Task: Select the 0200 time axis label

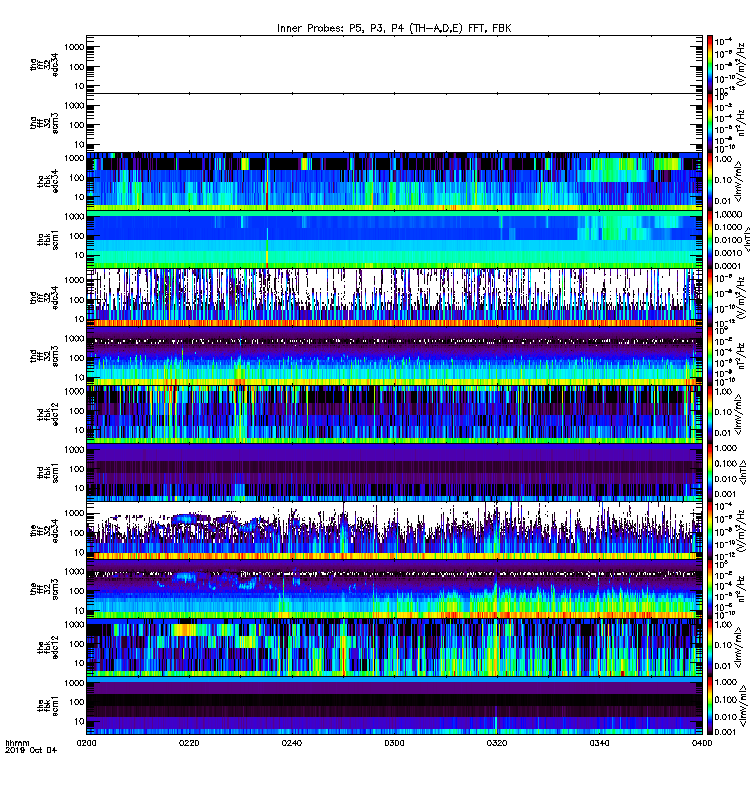Action: [x=86, y=743]
